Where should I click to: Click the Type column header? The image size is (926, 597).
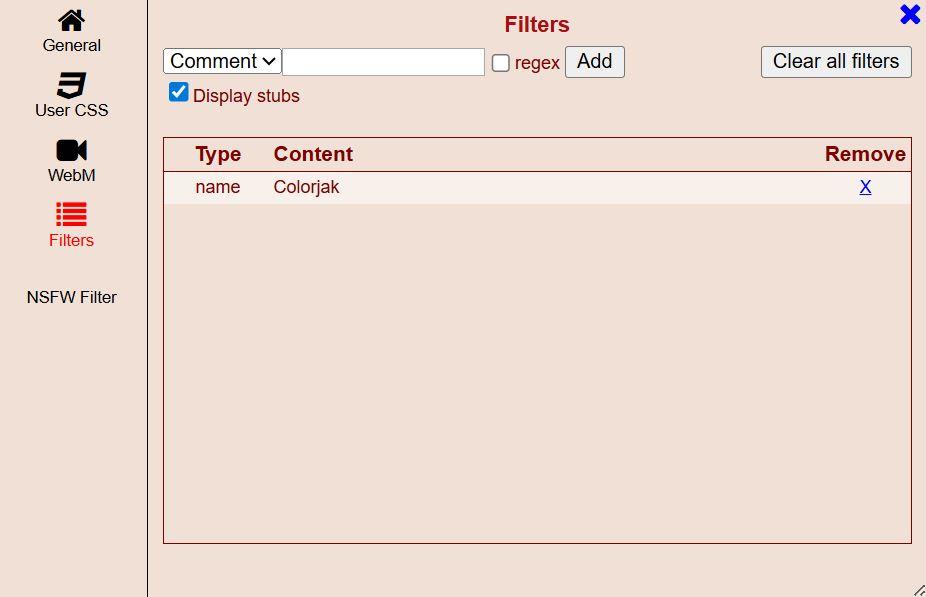(x=218, y=154)
